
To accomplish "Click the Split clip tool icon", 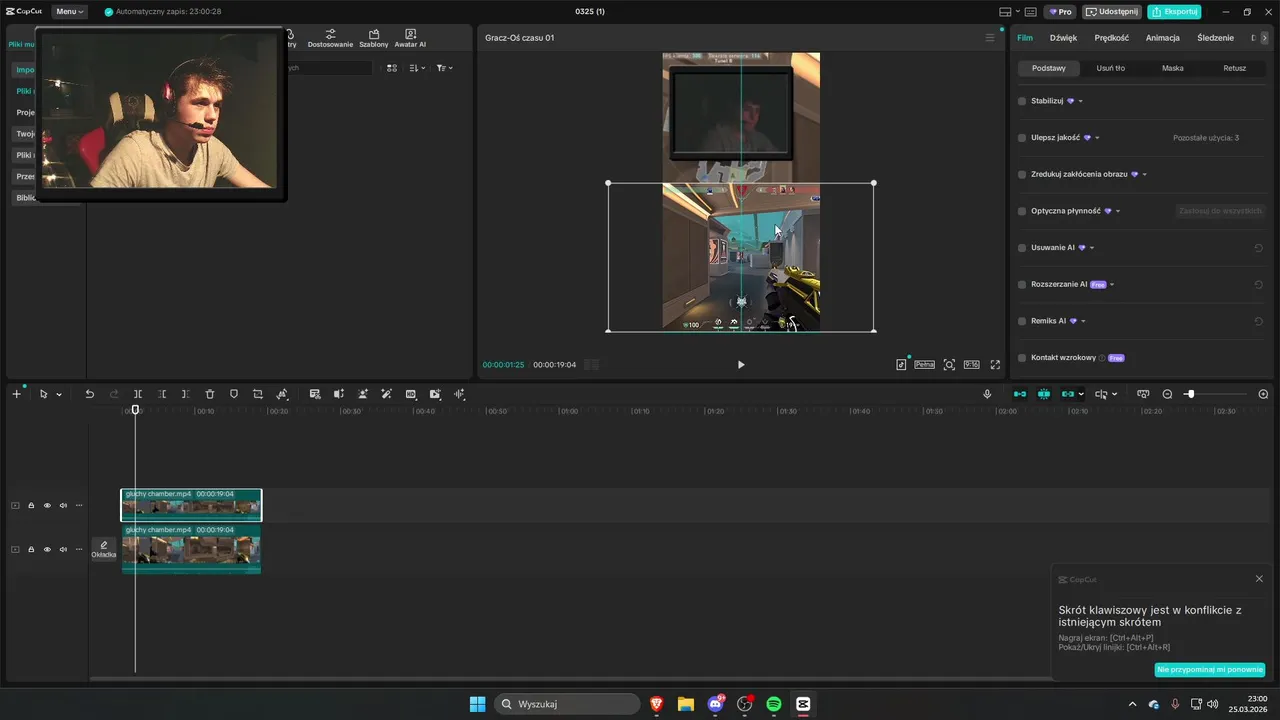I will pos(138,394).
